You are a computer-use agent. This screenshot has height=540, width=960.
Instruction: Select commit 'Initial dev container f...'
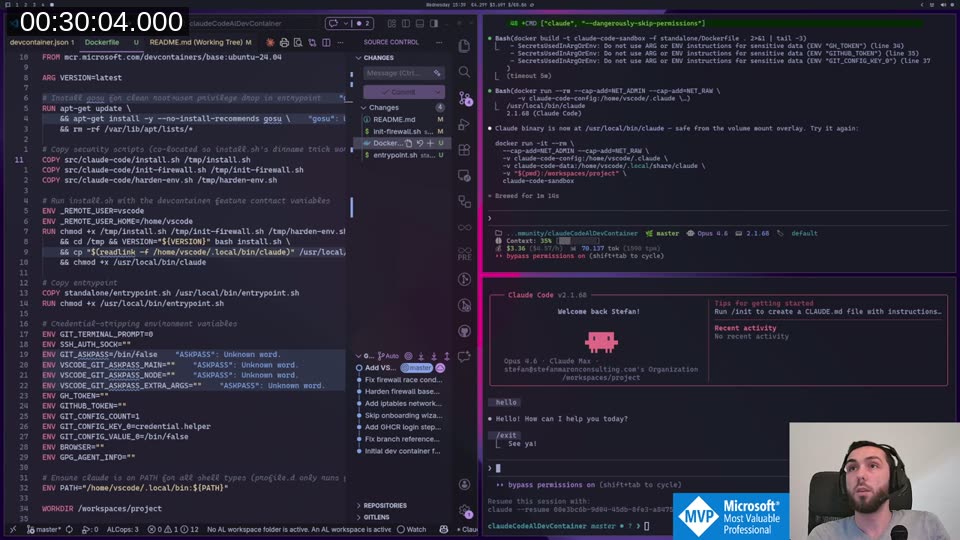tap(401, 451)
